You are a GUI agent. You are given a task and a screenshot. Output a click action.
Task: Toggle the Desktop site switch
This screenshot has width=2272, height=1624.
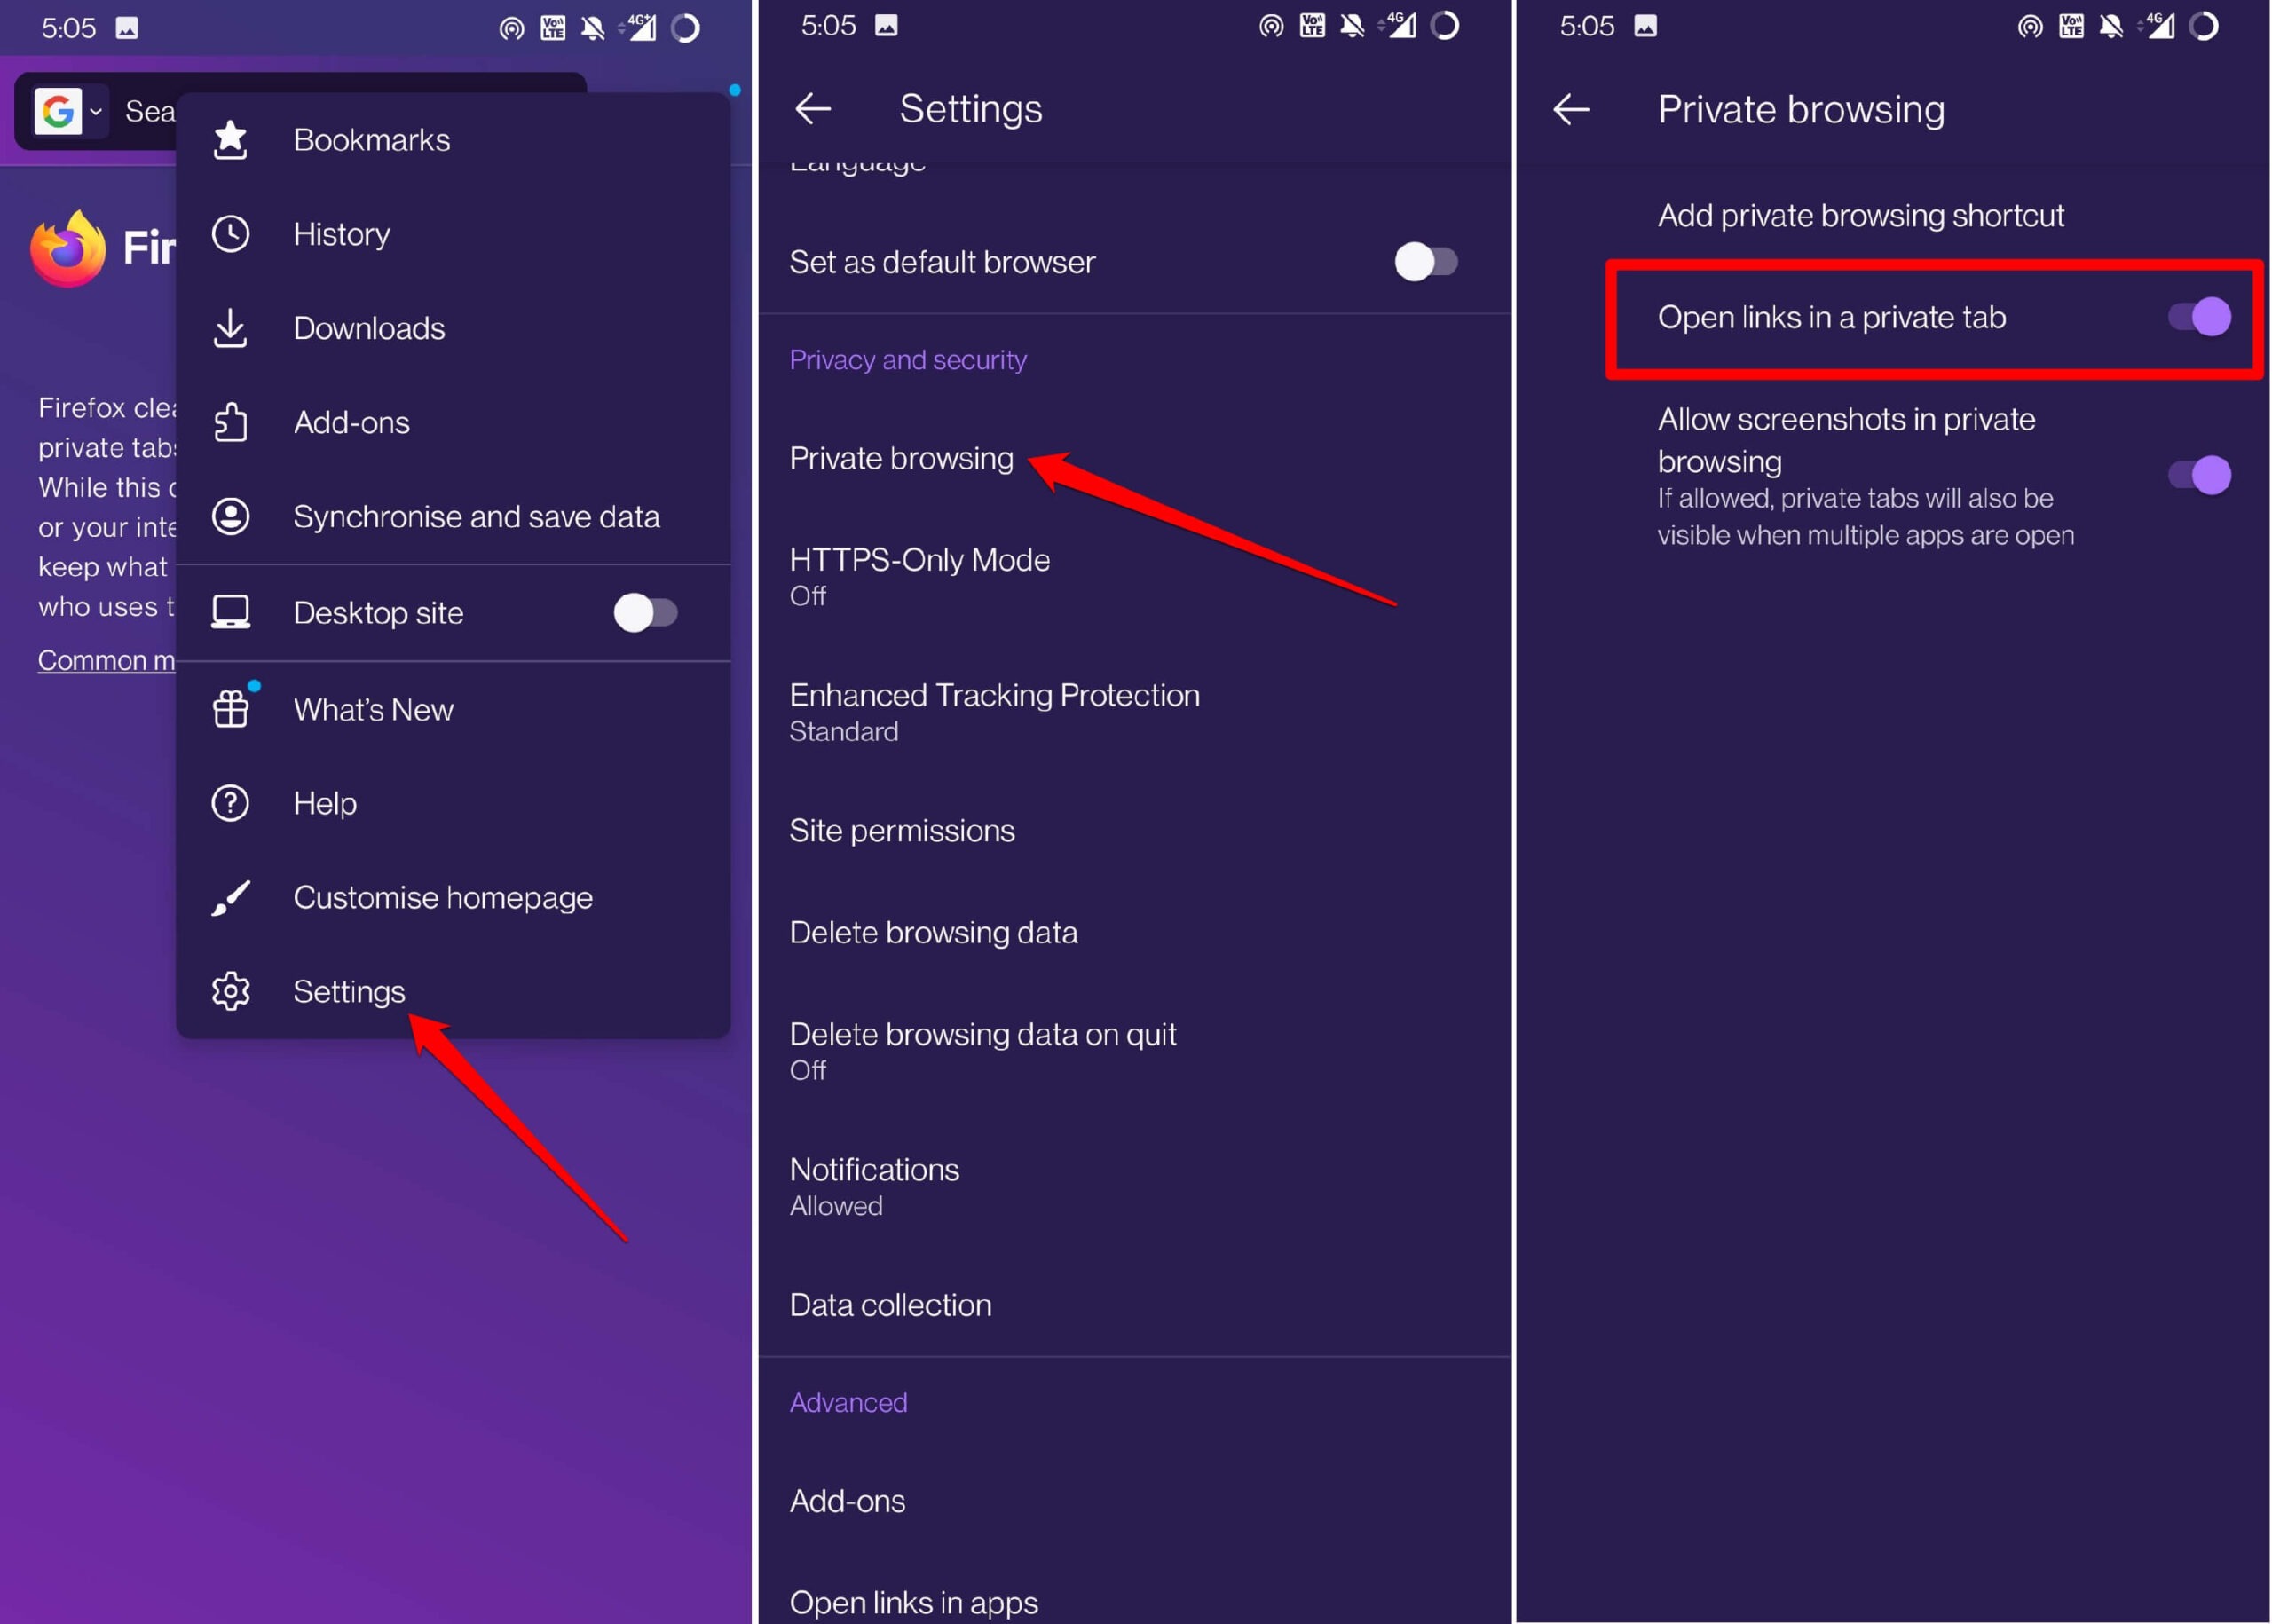coord(645,612)
